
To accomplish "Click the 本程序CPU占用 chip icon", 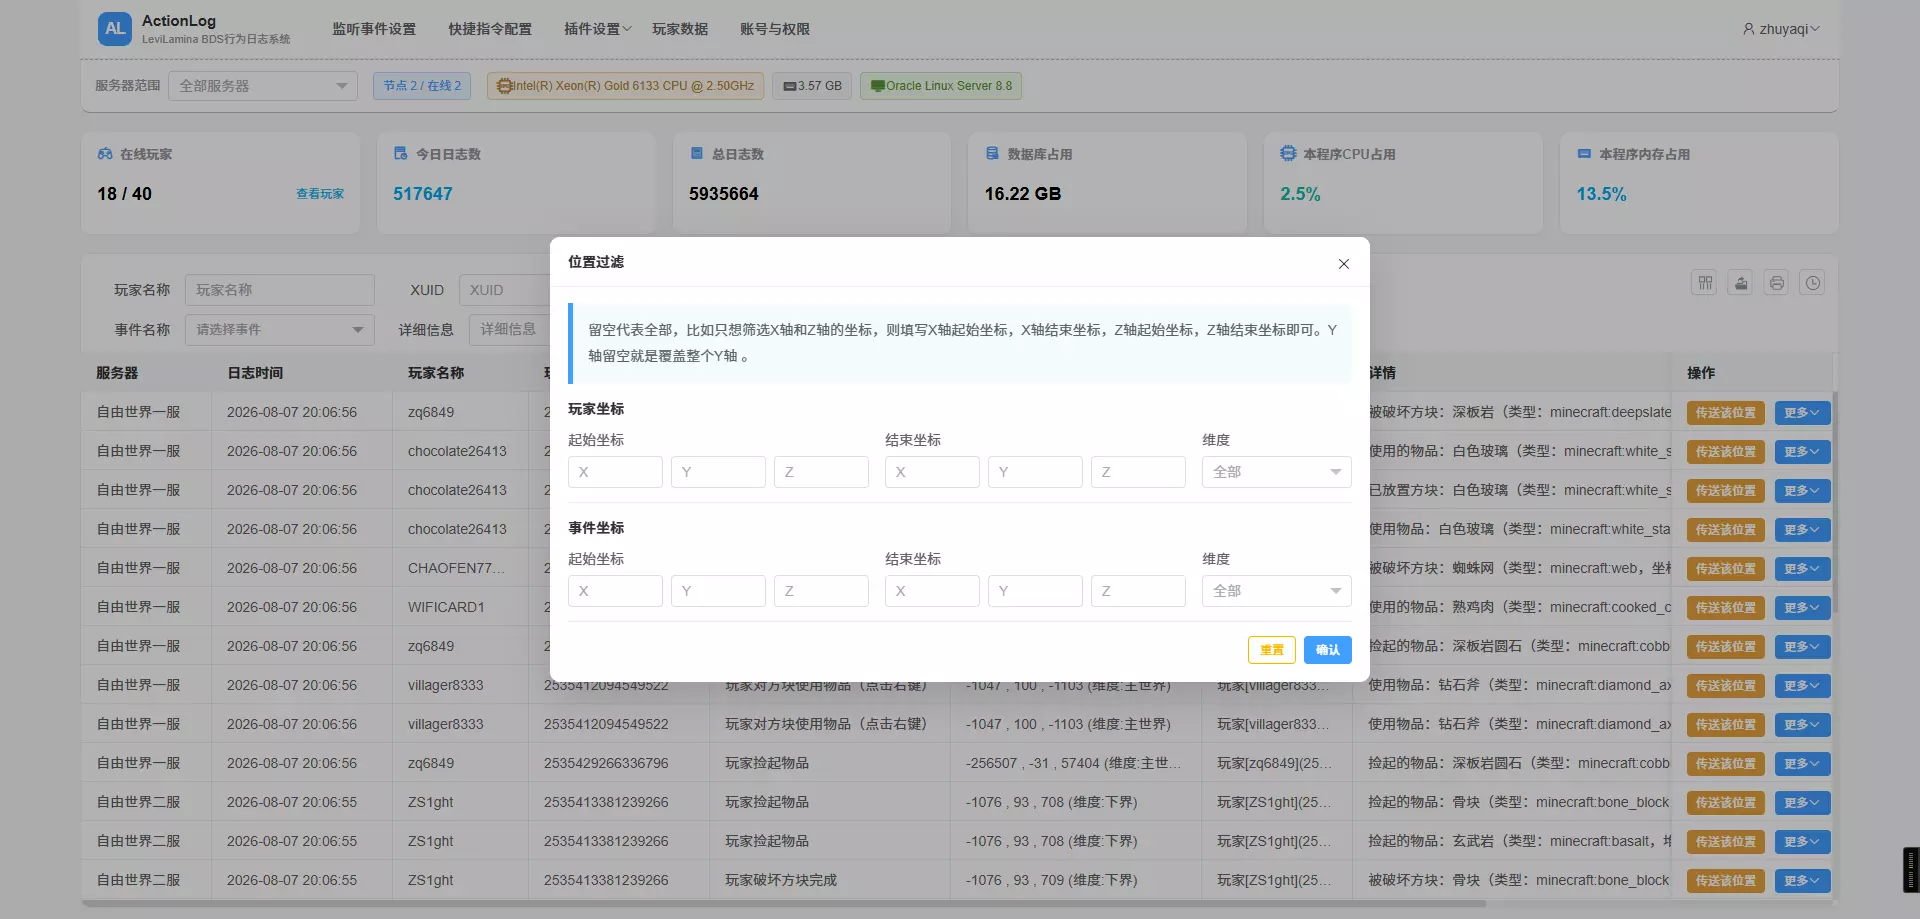I will [x=1288, y=154].
